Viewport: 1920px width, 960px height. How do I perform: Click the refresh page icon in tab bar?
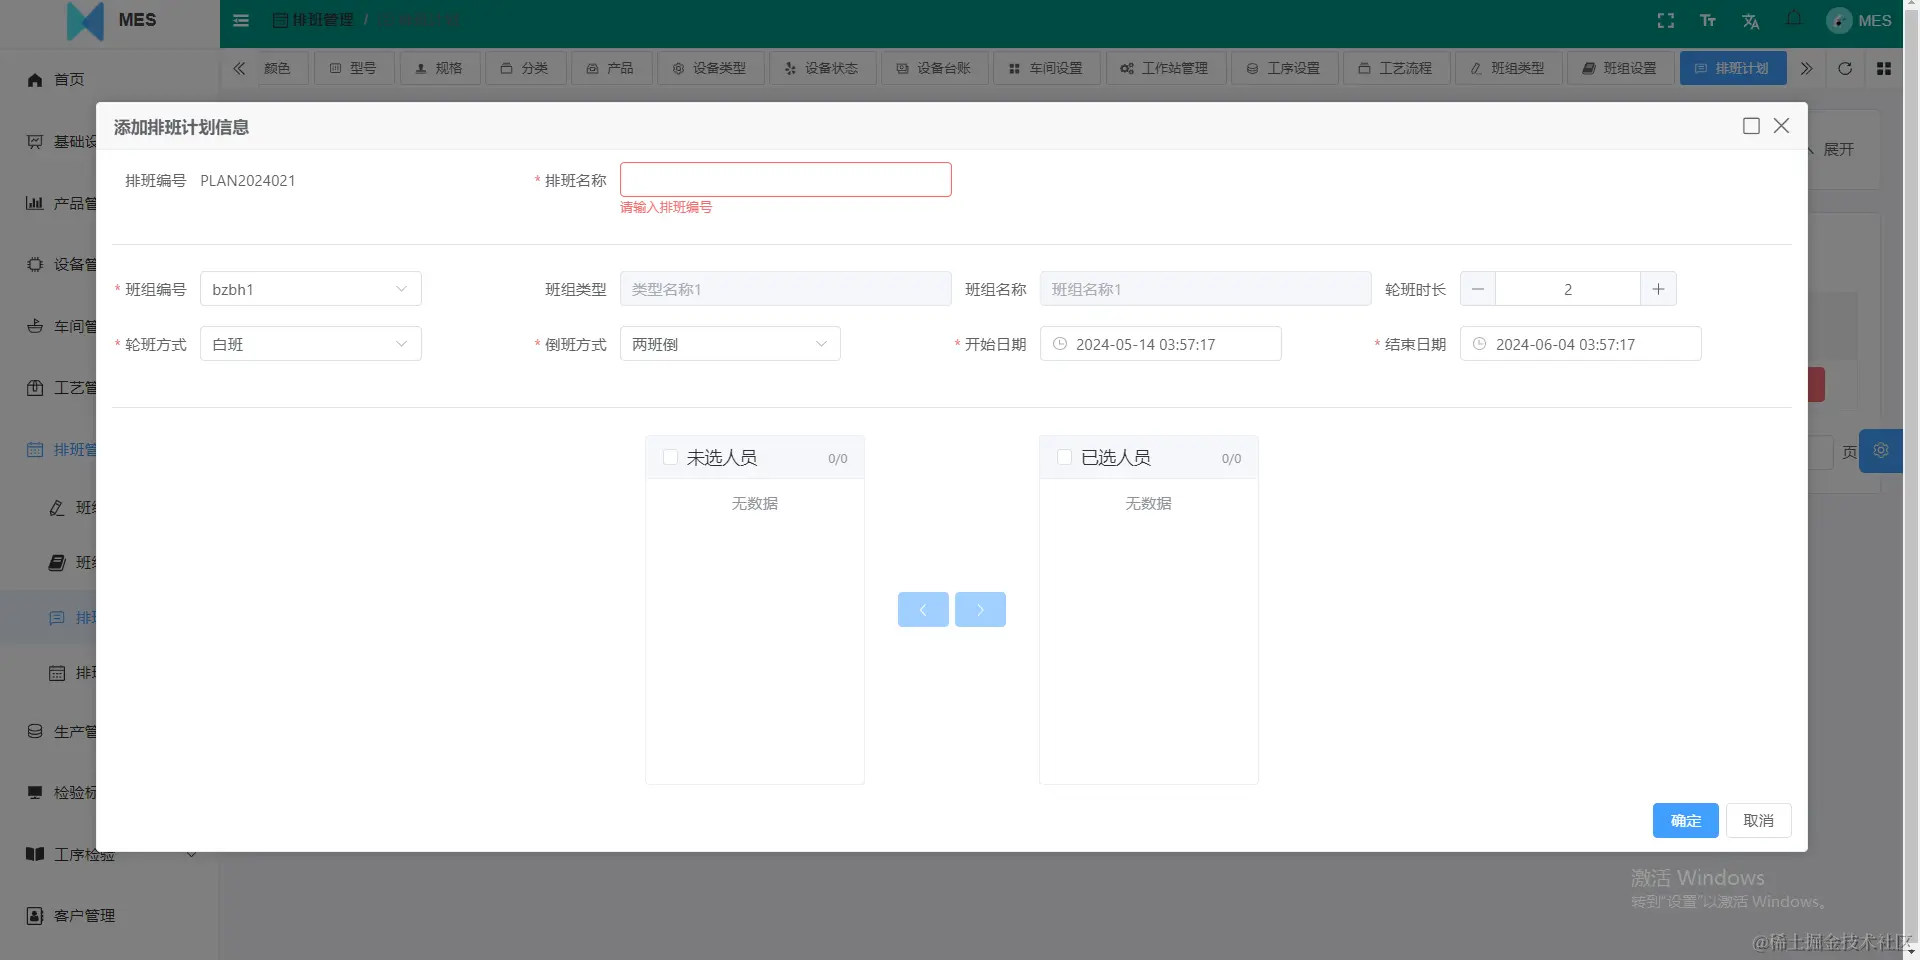pyautogui.click(x=1845, y=68)
